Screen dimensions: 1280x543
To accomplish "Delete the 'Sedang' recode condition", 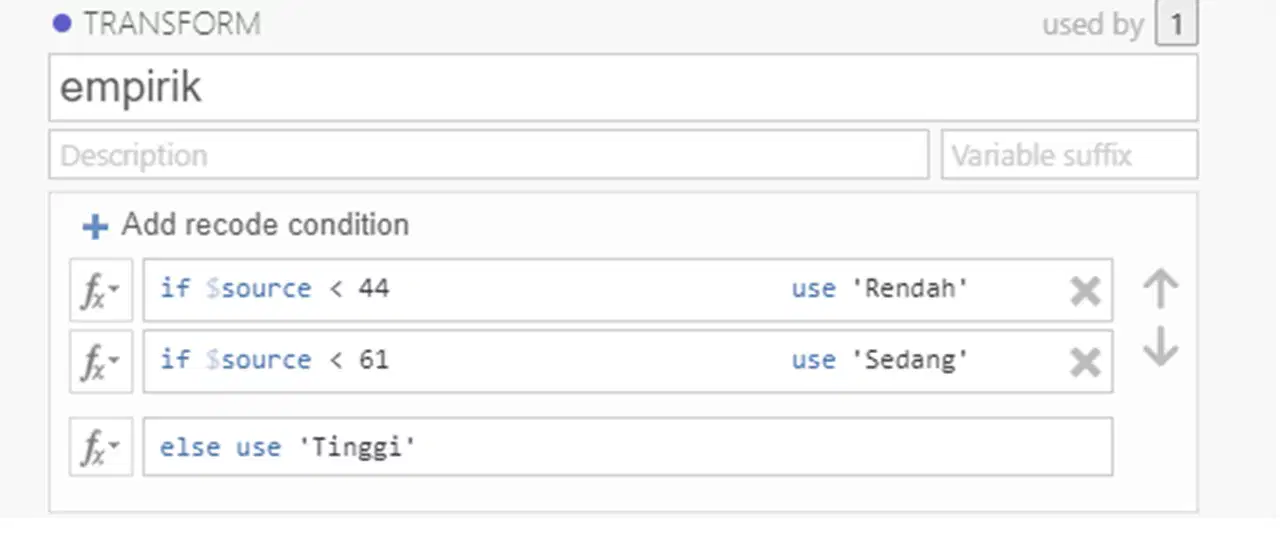I will coord(1085,362).
